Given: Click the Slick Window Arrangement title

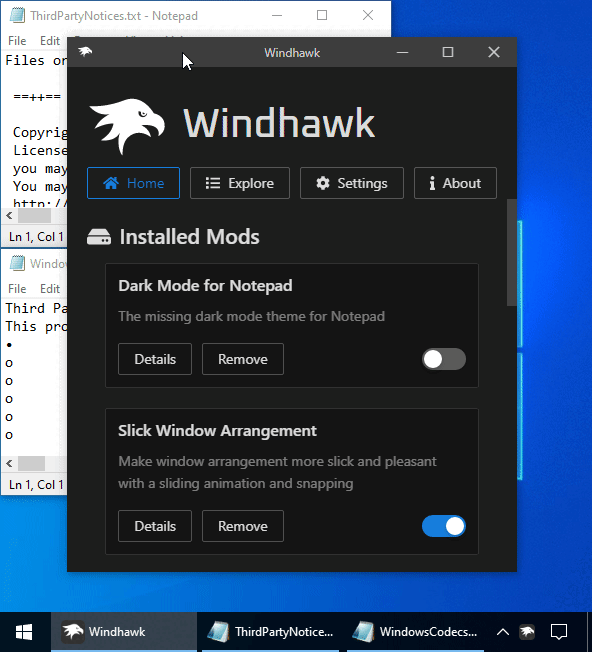Looking at the screenshot, I should [x=217, y=431].
